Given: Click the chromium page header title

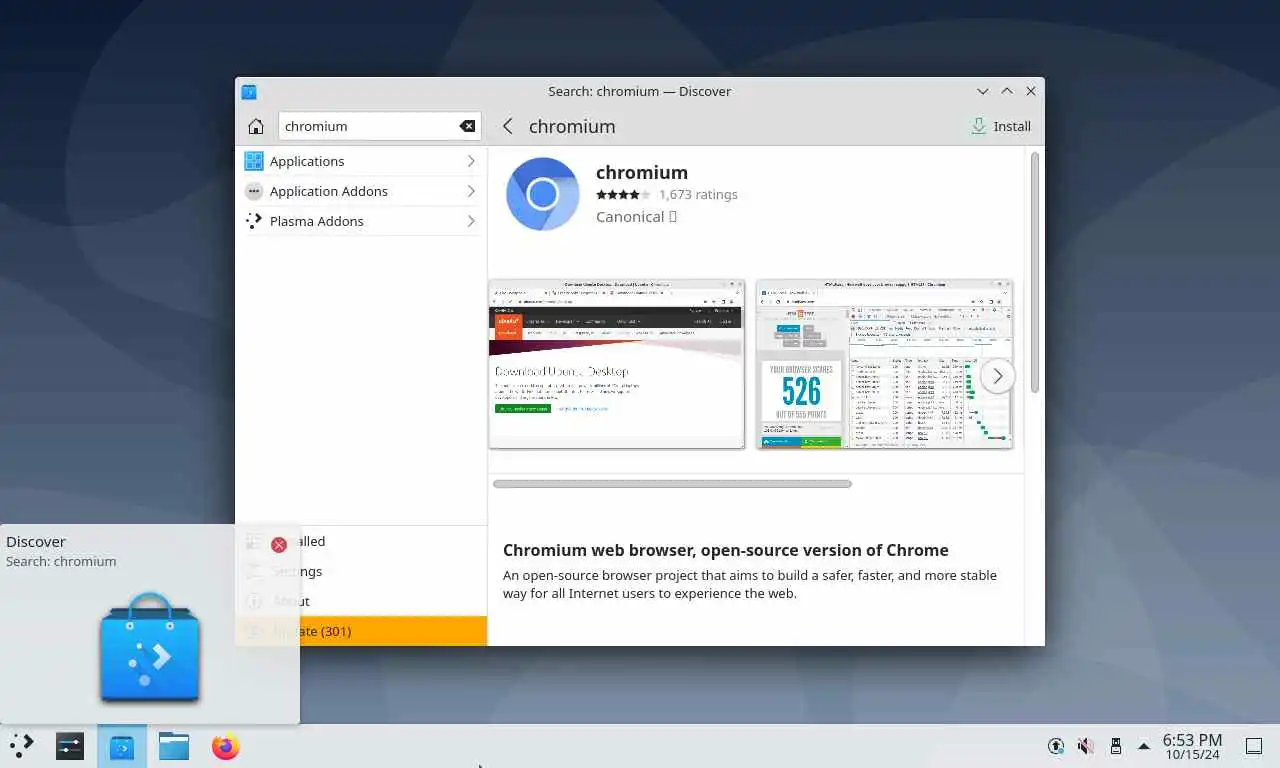Looking at the screenshot, I should 572,126.
